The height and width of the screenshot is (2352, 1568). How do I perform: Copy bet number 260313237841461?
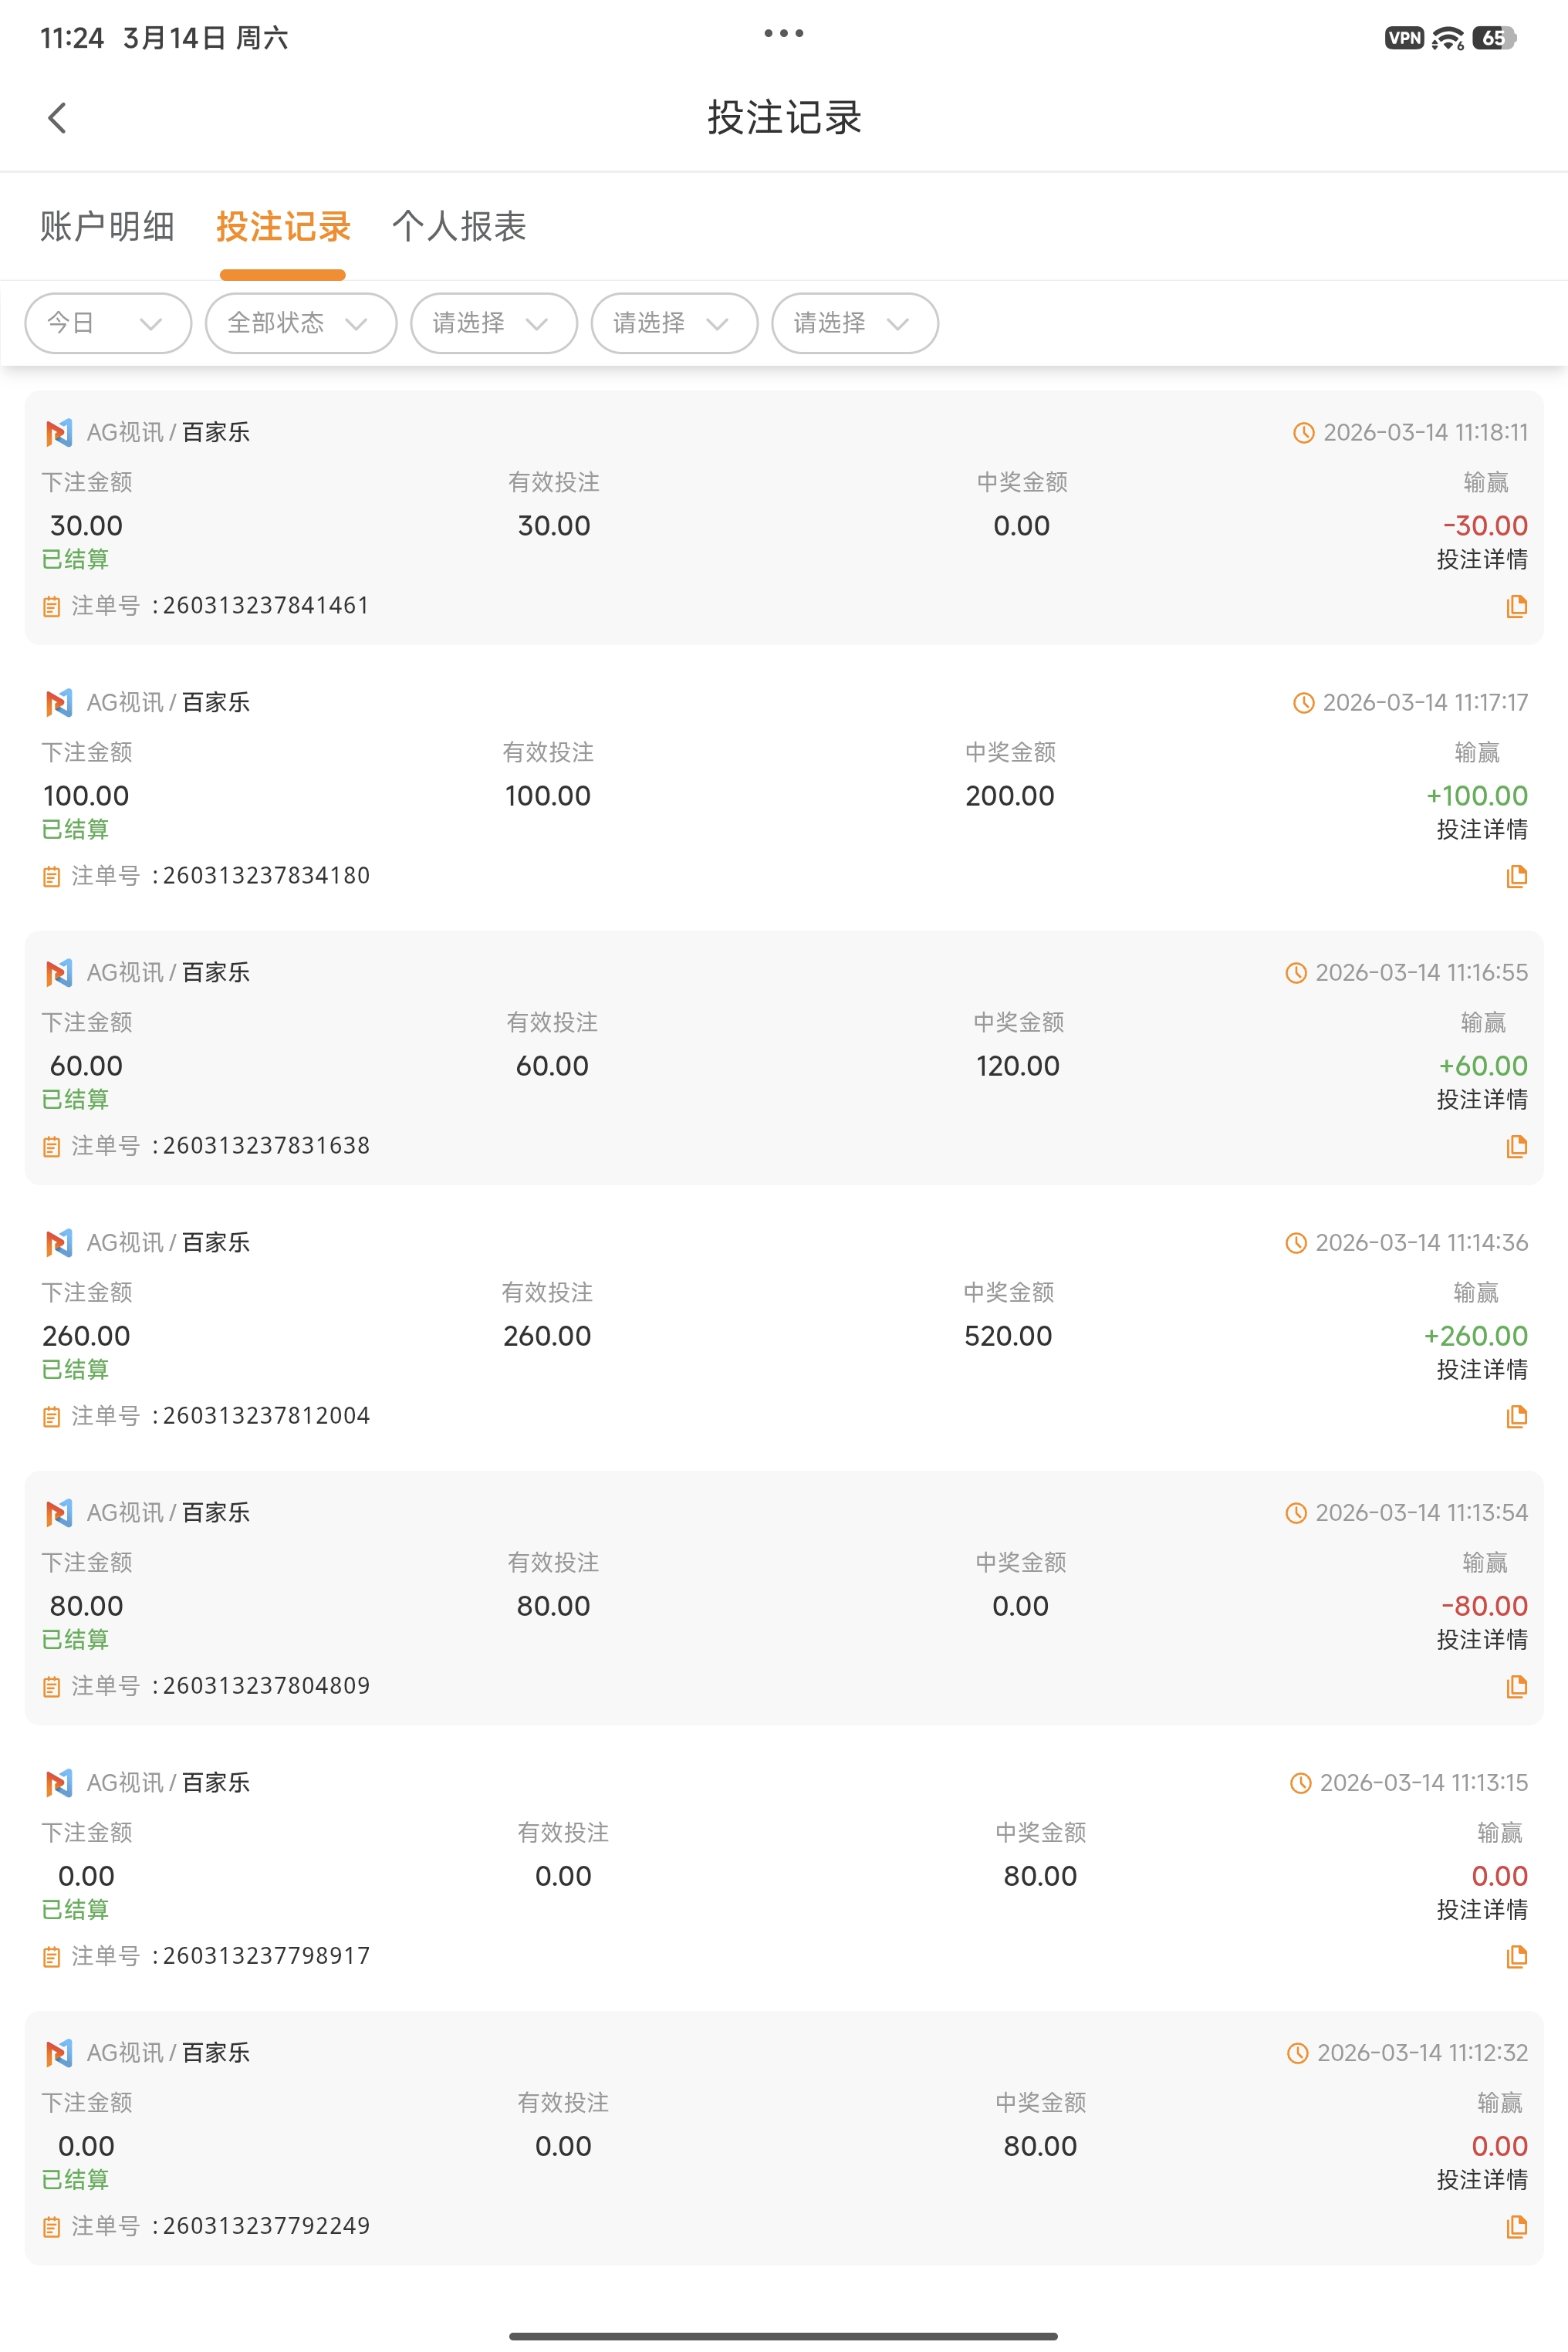point(1516,606)
